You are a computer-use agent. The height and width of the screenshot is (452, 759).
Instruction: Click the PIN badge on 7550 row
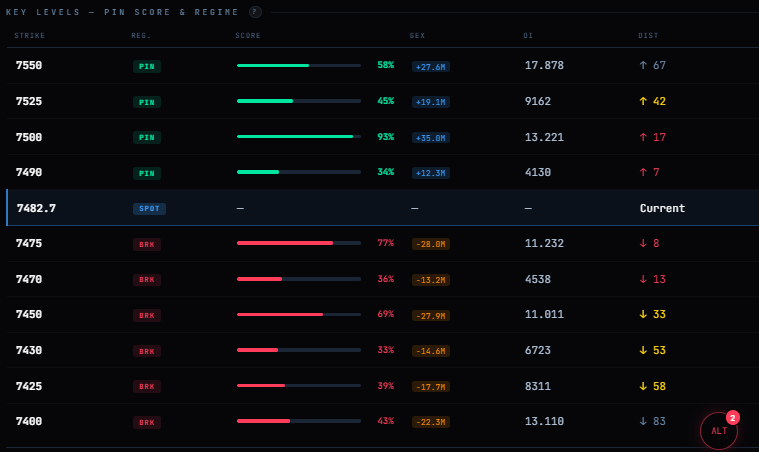click(147, 66)
